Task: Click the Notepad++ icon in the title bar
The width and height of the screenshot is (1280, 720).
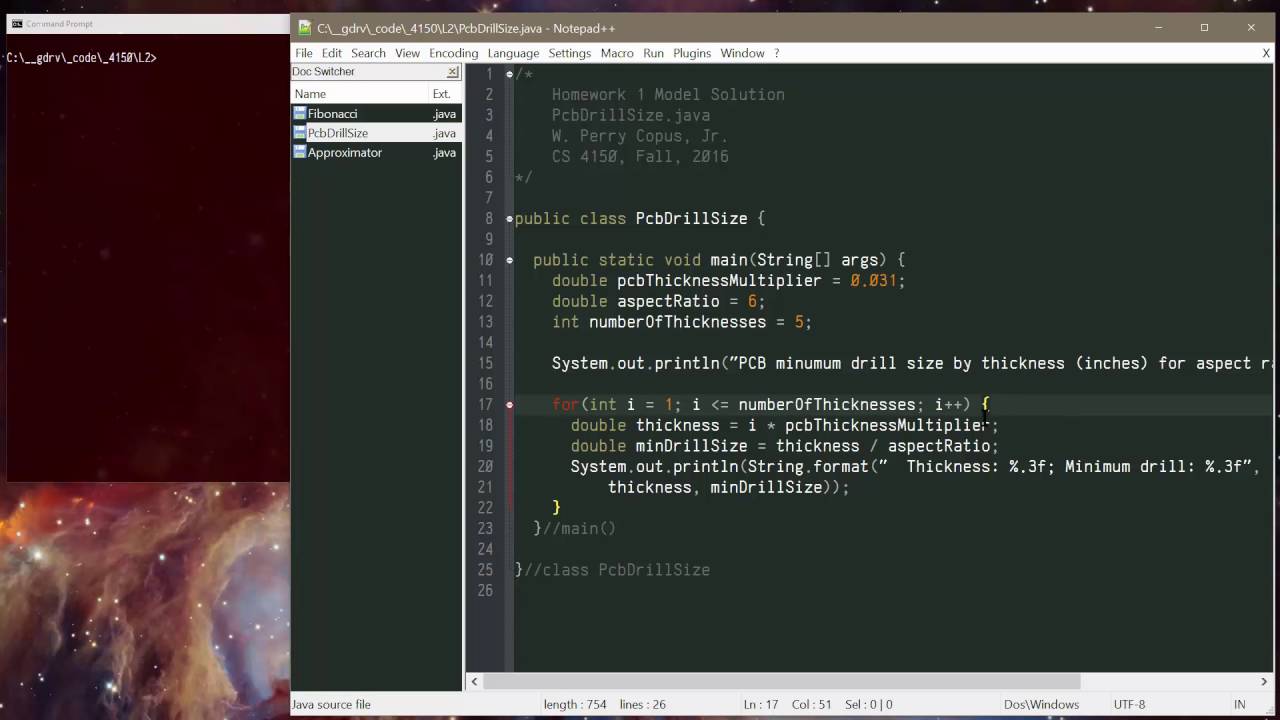Action: (305, 28)
